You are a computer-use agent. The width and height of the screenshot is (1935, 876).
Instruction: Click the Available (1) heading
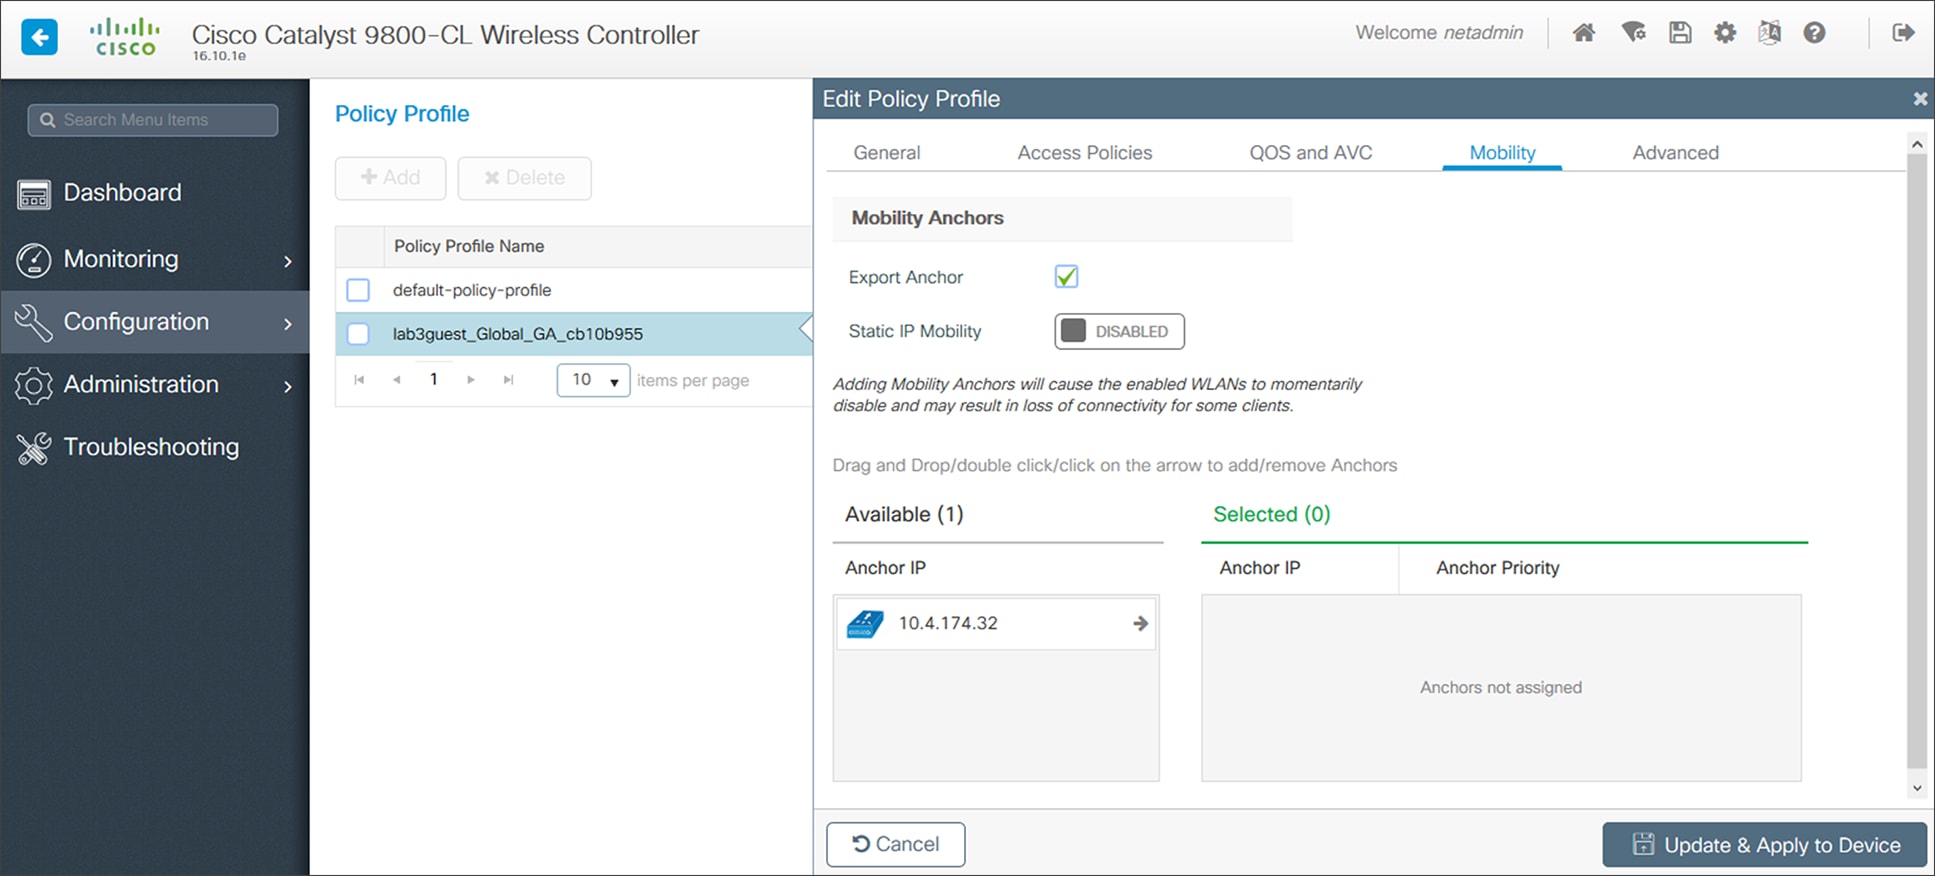[904, 514]
